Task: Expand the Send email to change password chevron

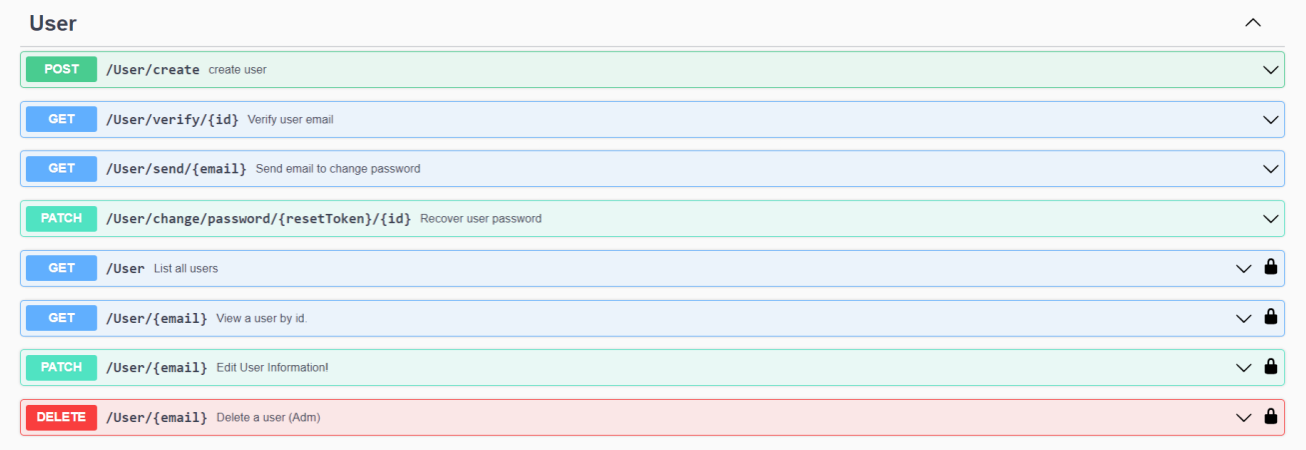Action: coord(1271,169)
